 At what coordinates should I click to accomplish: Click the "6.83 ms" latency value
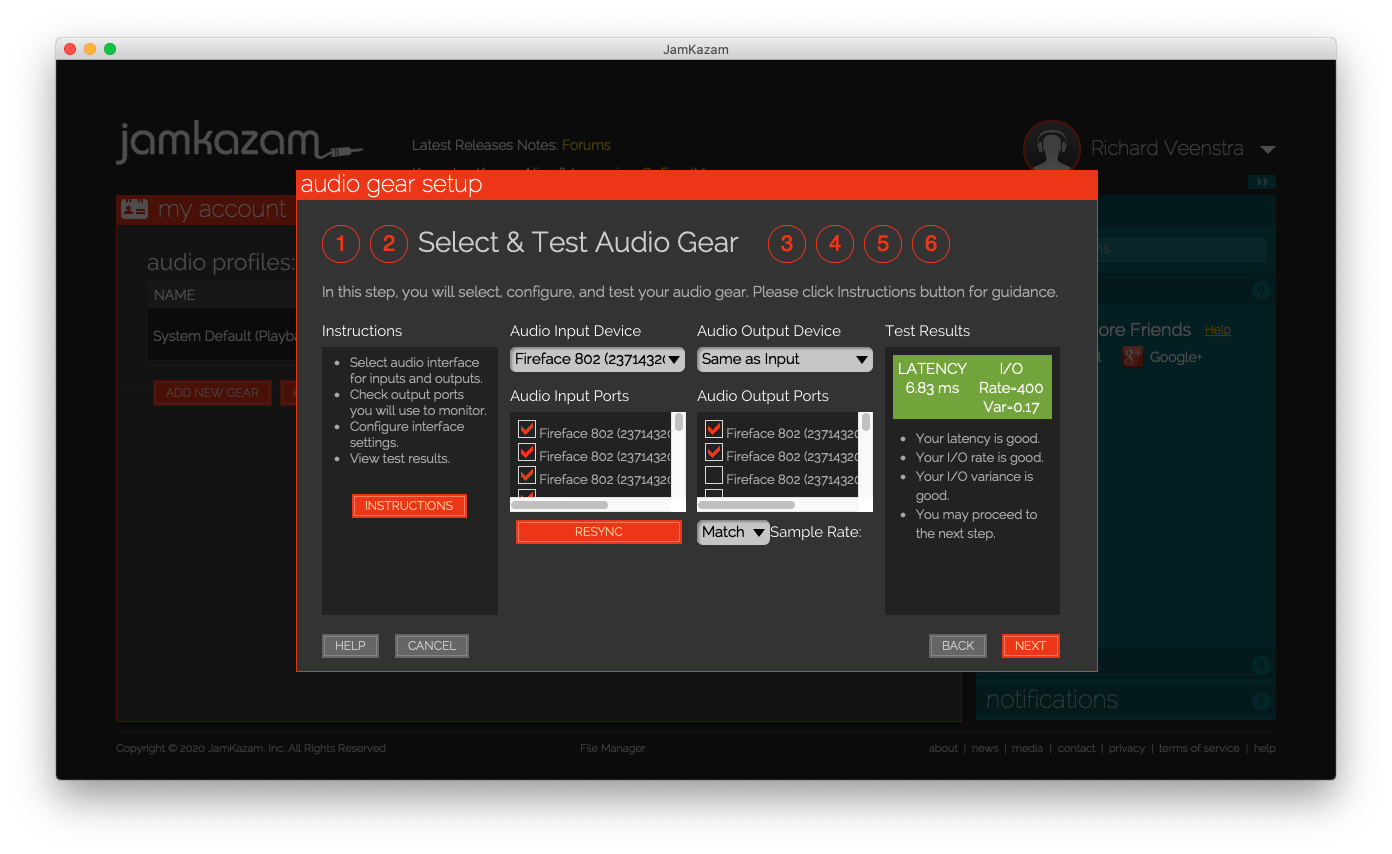coord(932,388)
